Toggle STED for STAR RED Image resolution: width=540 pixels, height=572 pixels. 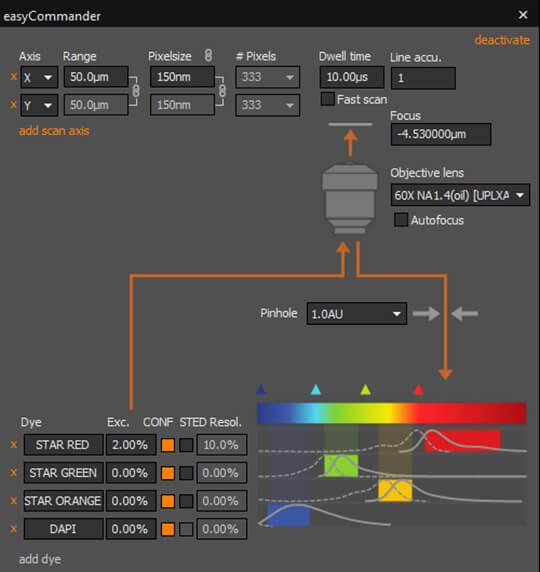tap(186, 445)
